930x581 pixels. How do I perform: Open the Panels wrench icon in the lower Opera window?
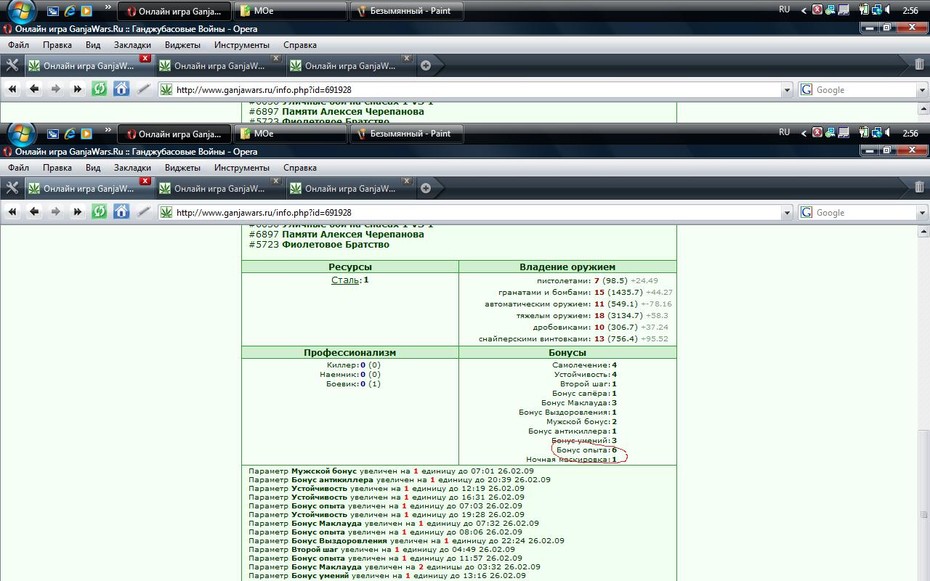[x=12, y=188]
